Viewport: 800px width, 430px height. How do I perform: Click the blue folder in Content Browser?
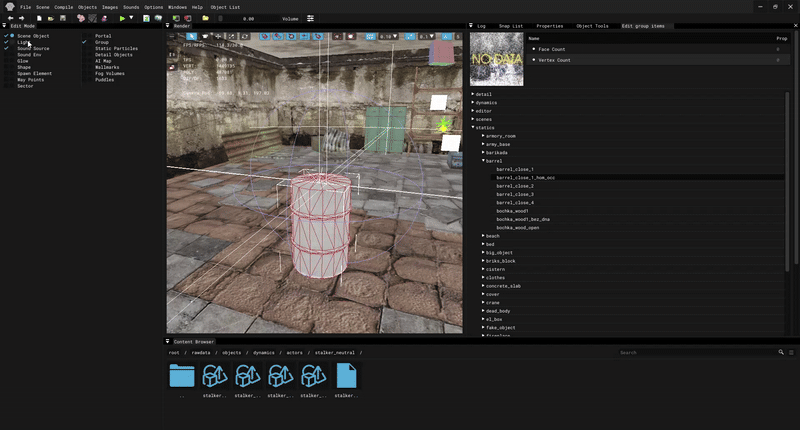182,376
